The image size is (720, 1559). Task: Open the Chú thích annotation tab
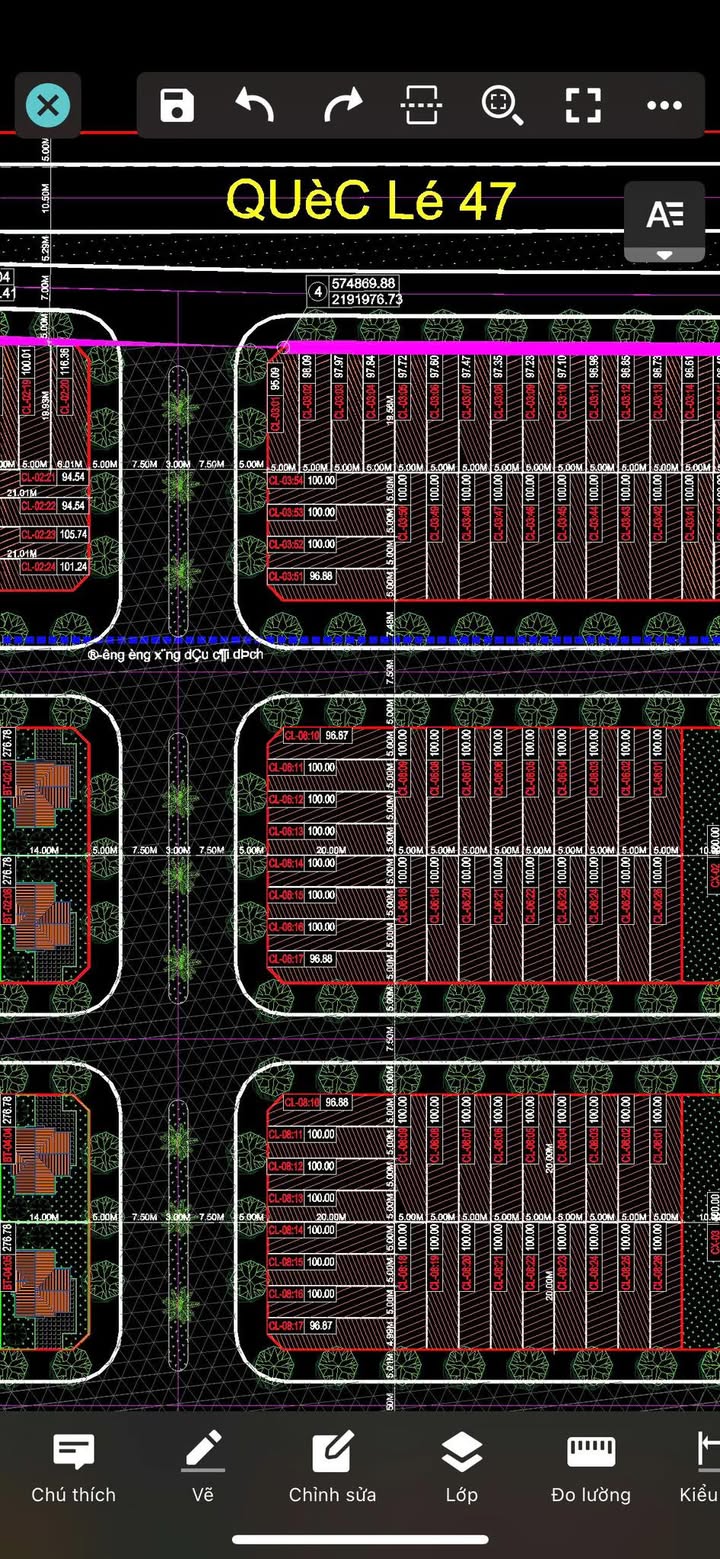(73, 1467)
